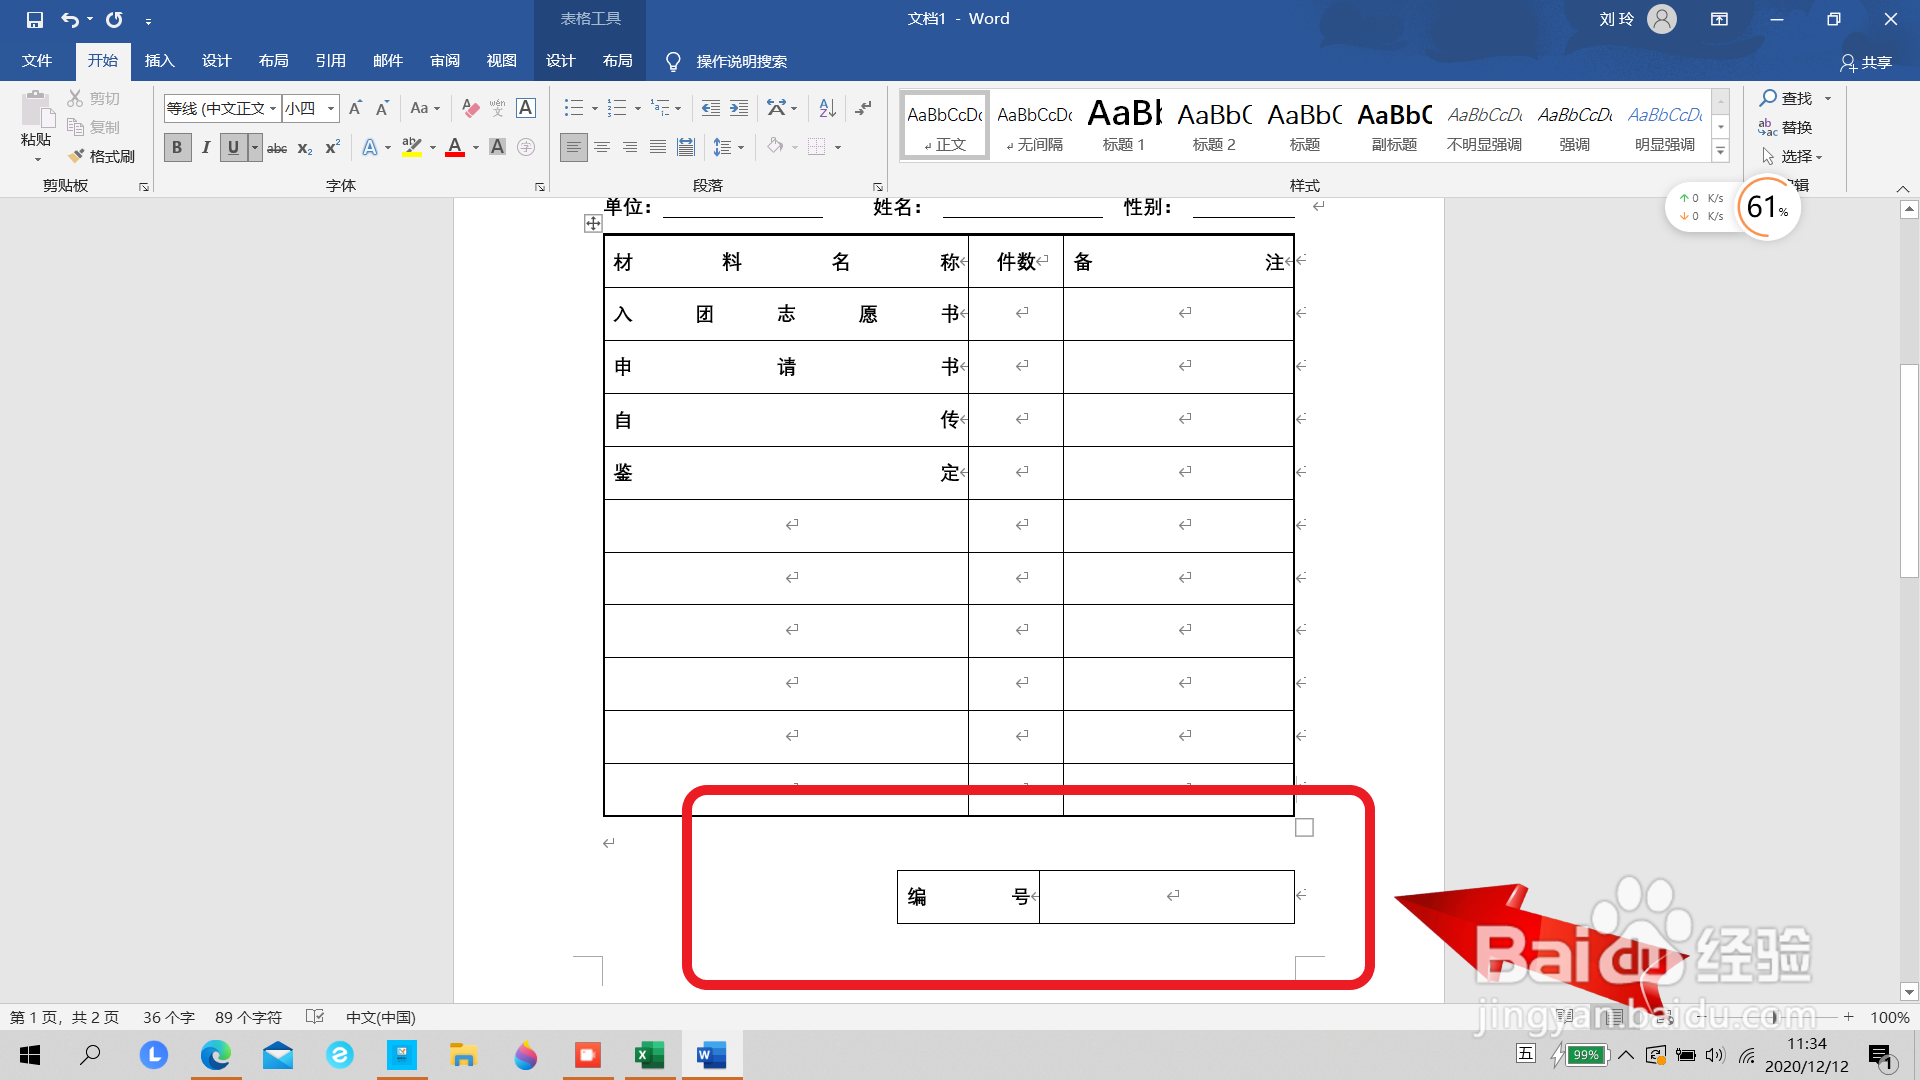Viewport: 1920px width, 1080px height.
Task: Click the Strikethrough (abc) icon
Action: click(x=277, y=148)
